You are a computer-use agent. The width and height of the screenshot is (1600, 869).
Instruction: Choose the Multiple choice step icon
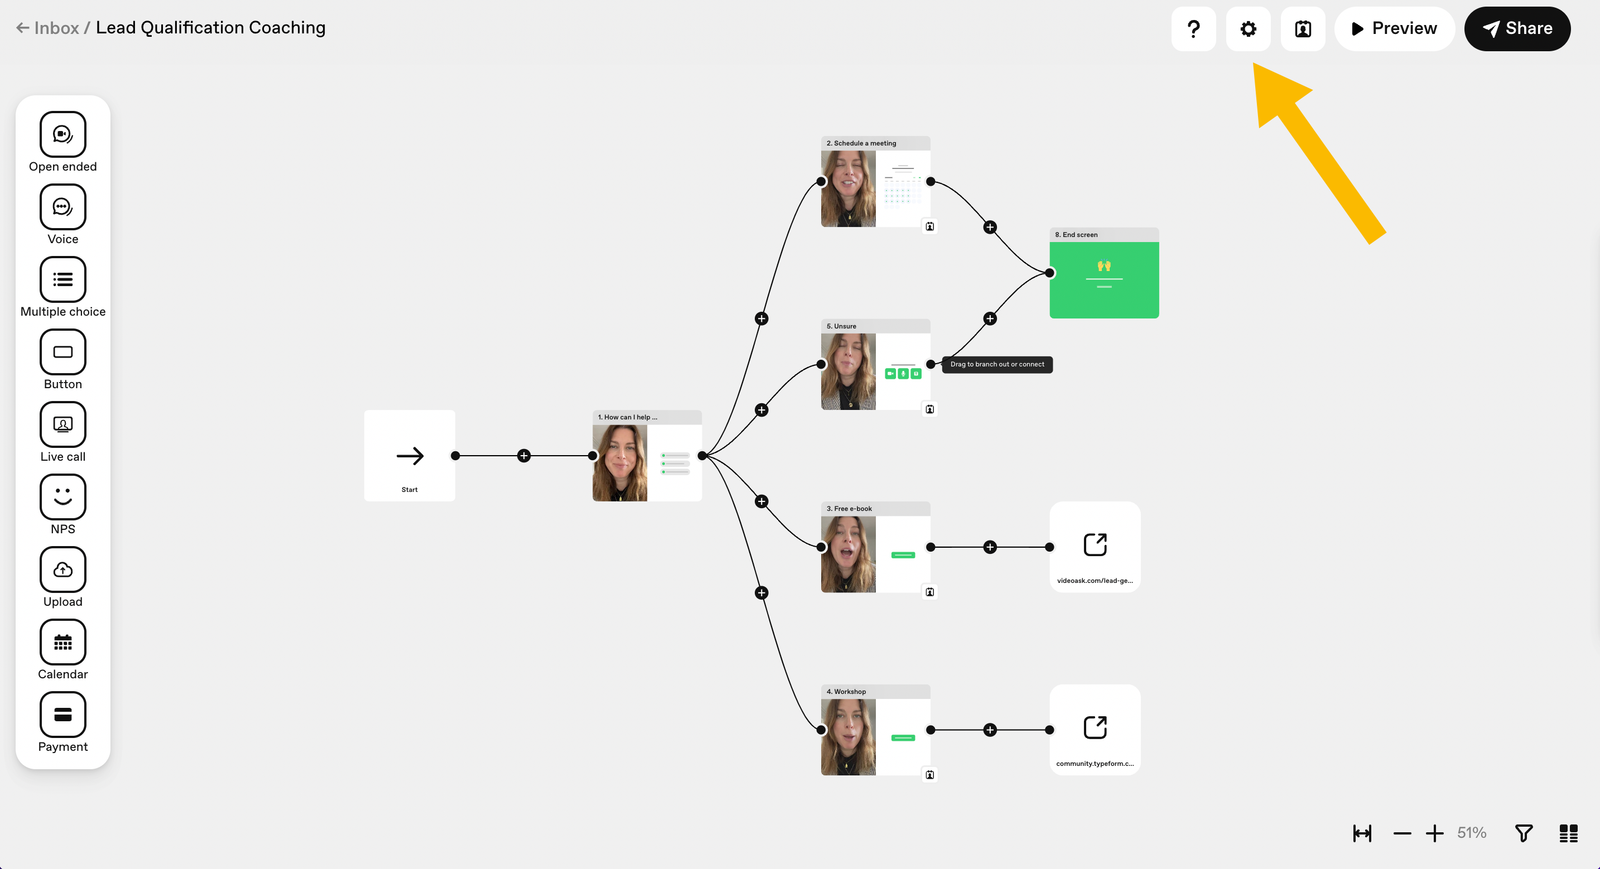coord(63,279)
